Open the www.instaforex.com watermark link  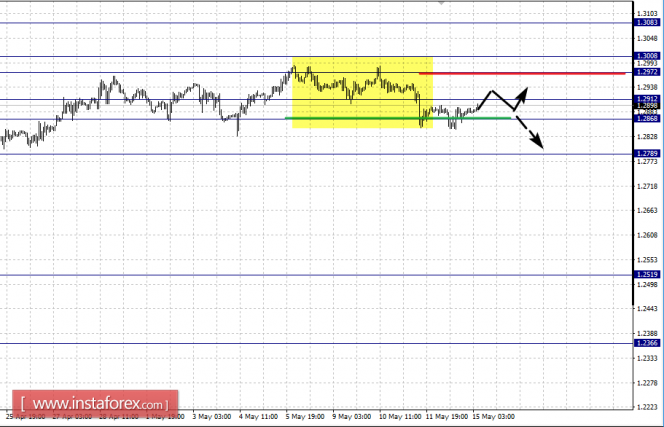(95, 404)
